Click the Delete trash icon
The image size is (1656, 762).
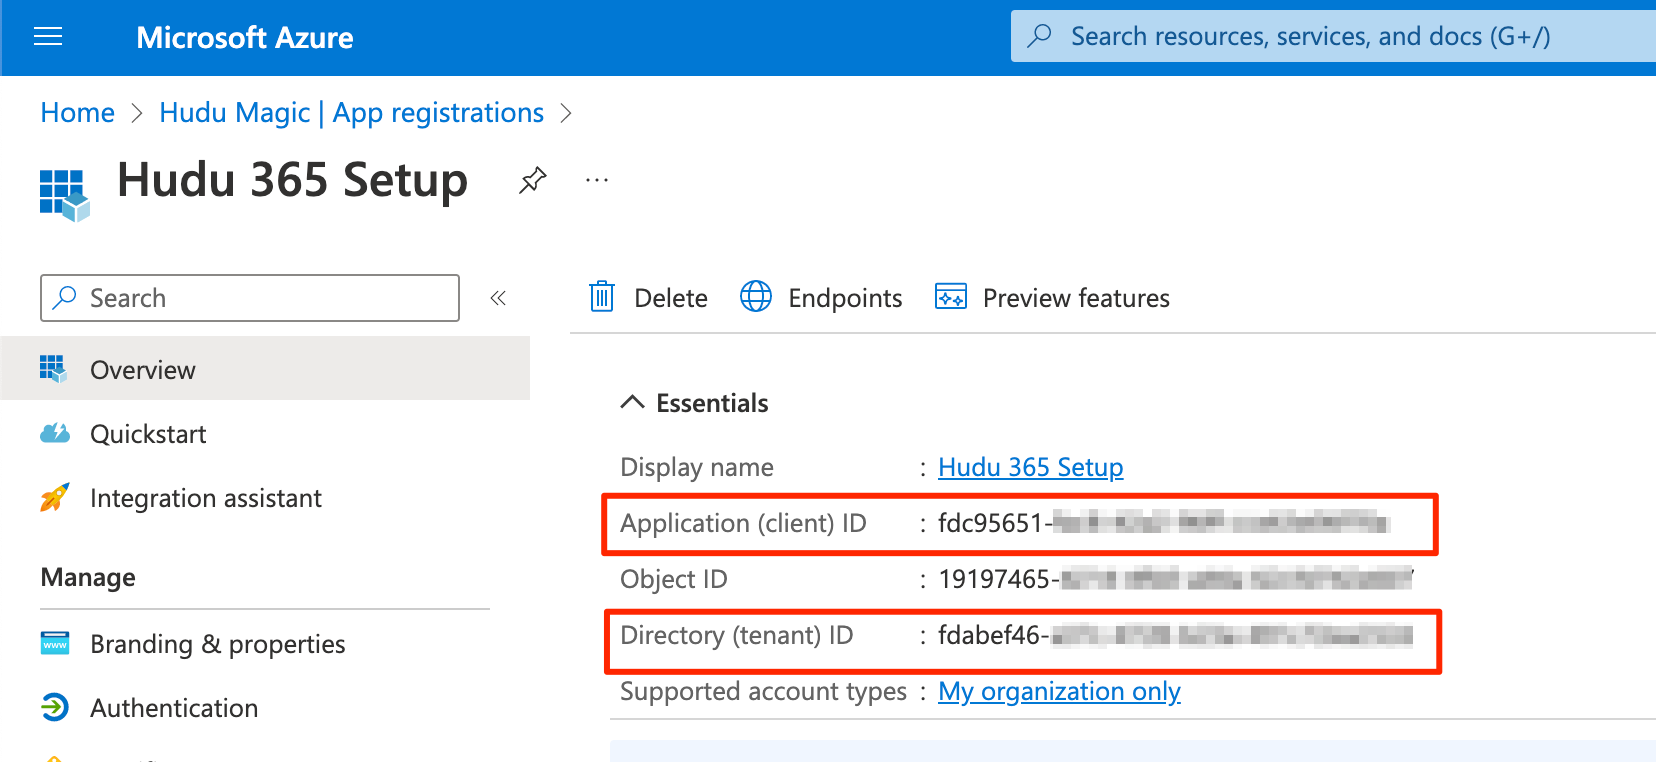click(x=602, y=297)
